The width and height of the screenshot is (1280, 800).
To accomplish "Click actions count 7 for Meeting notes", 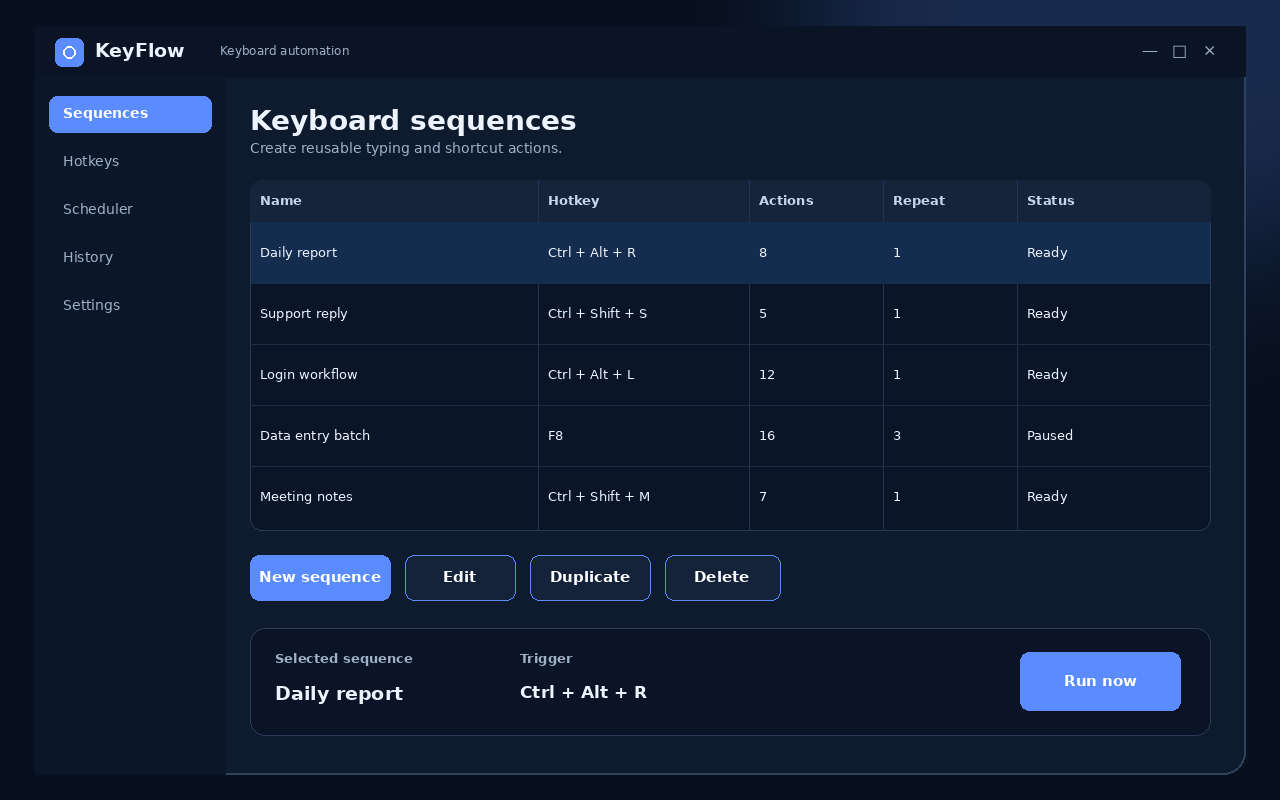I will coord(816,497).
